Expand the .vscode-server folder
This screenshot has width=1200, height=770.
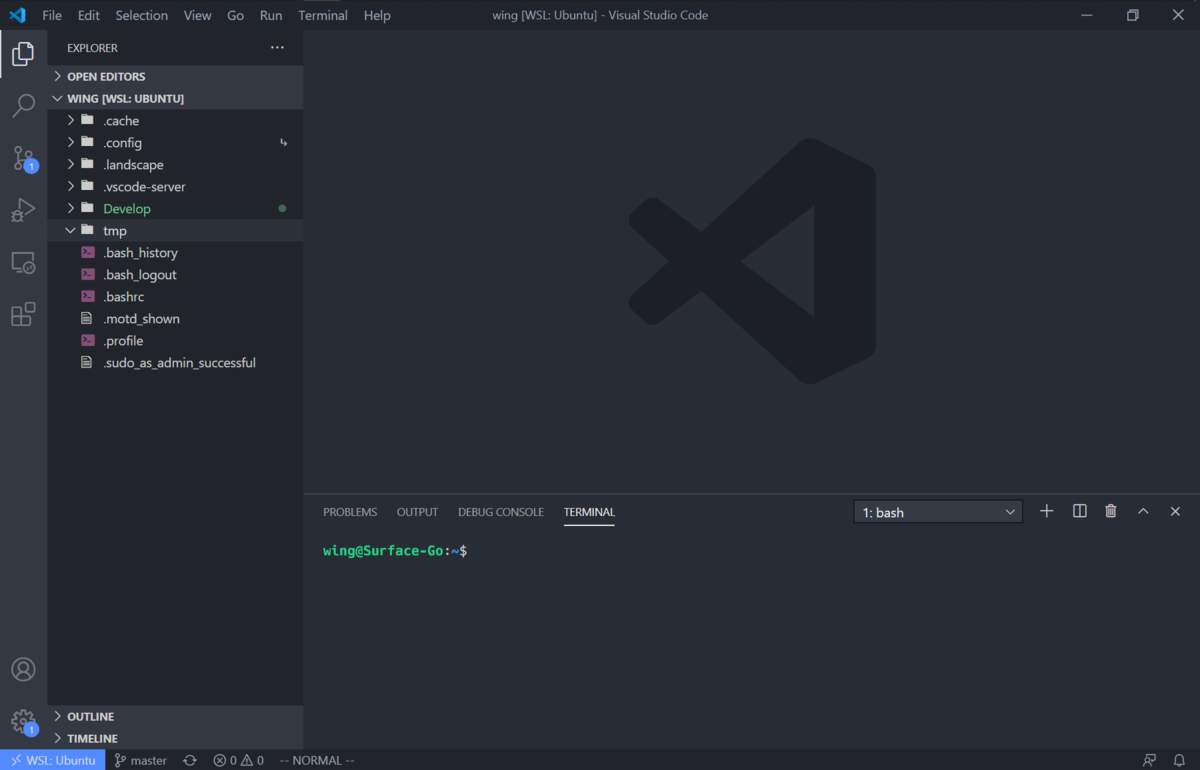(x=175, y=186)
